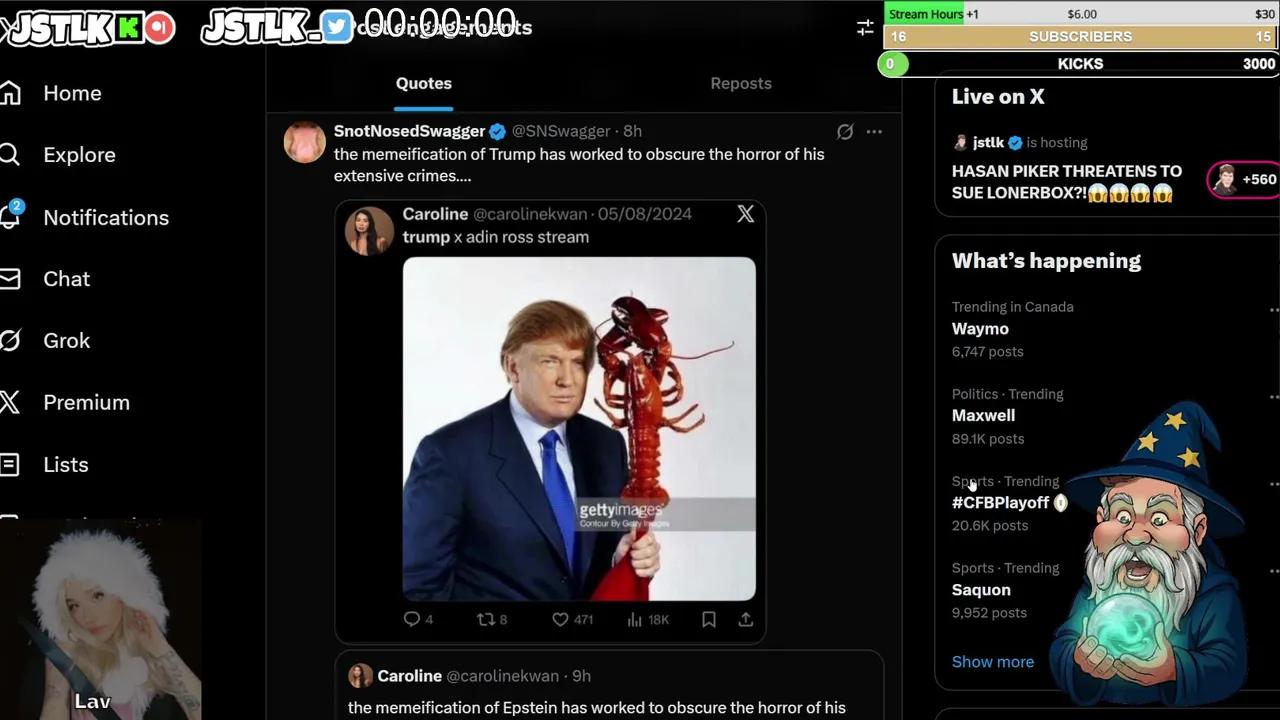Screen dimensions: 1280x720
Task: Click the X logo on Caroline's embedded post
Action: pos(745,215)
